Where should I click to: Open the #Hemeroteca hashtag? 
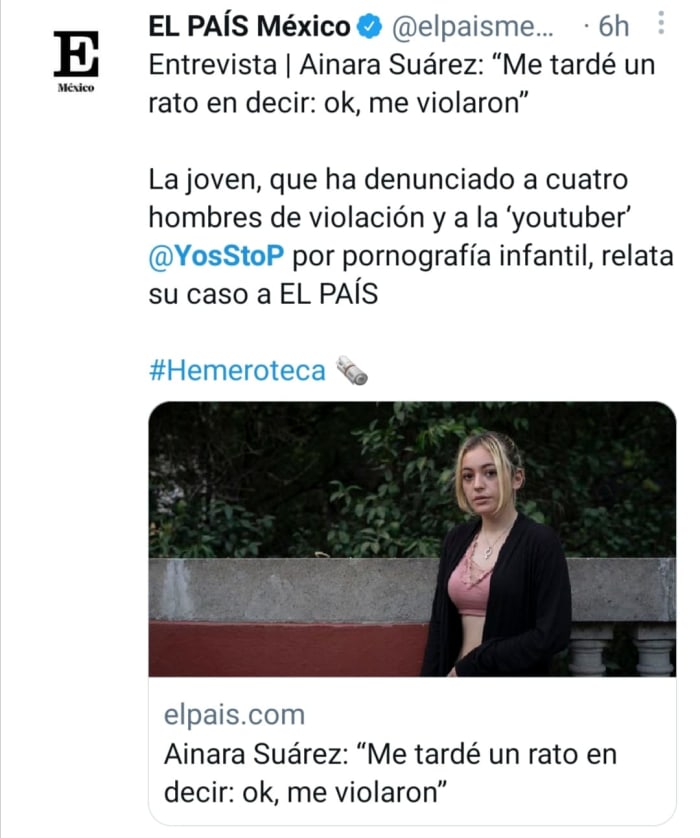coord(237,370)
